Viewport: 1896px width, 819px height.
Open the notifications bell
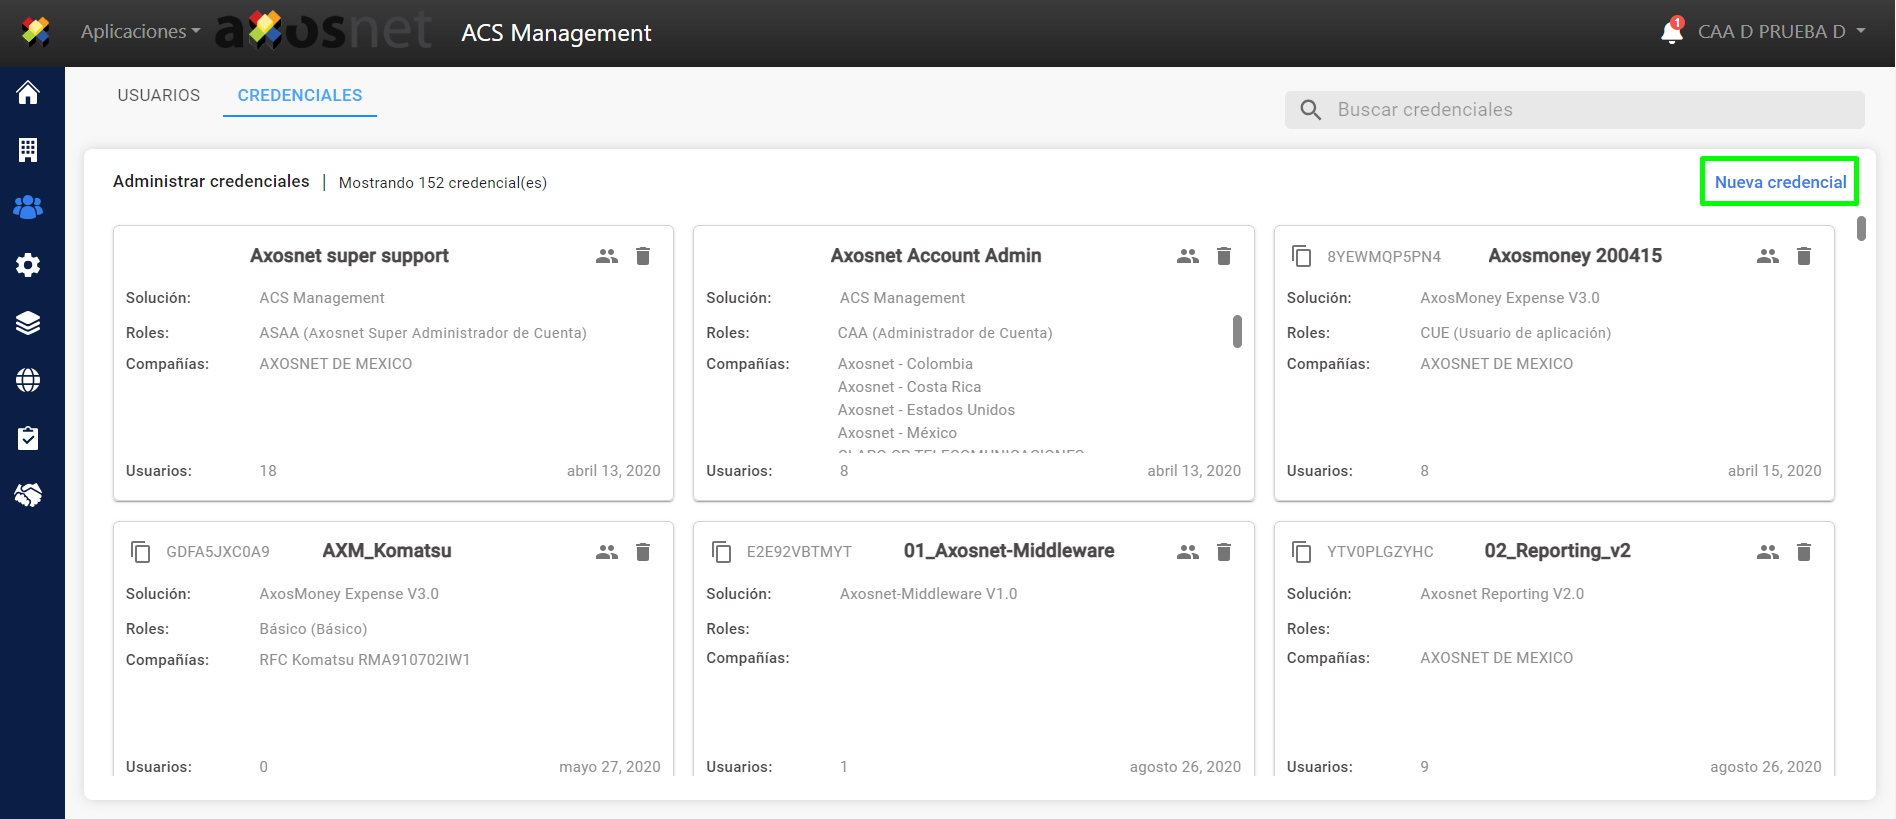(x=1671, y=32)
